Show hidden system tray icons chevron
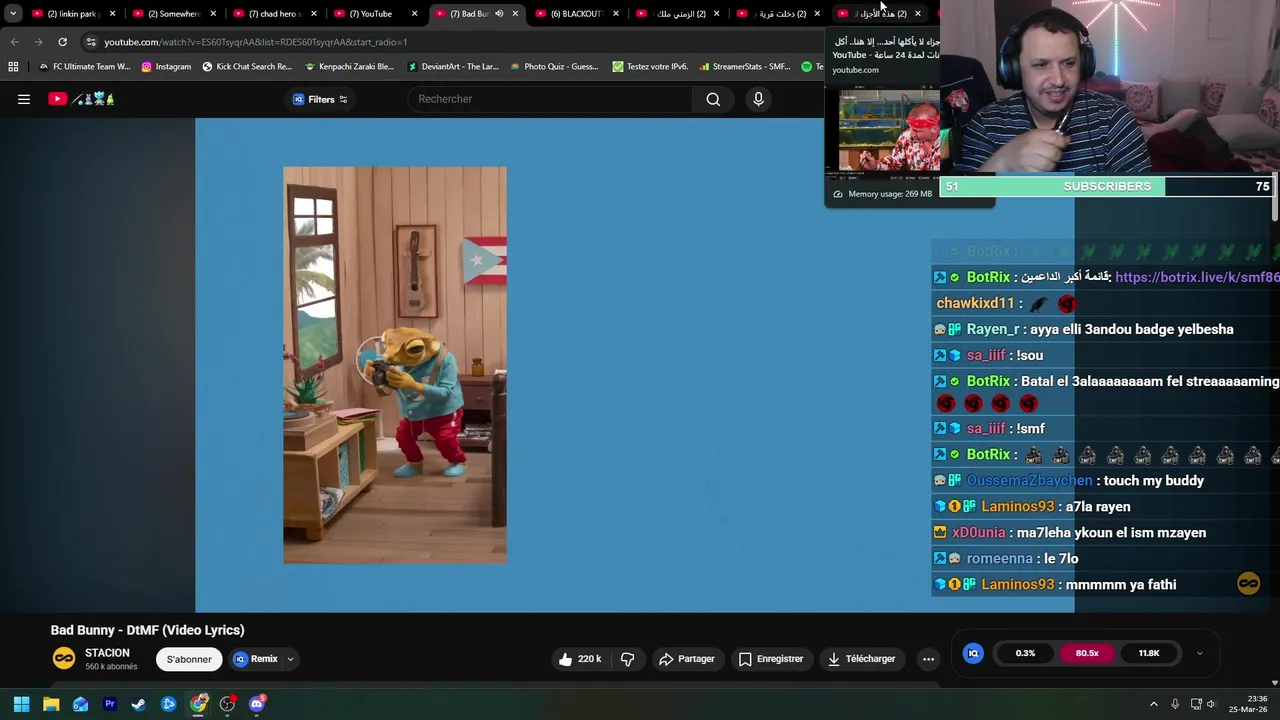 pyautogui.click(x=1153, y=704)
